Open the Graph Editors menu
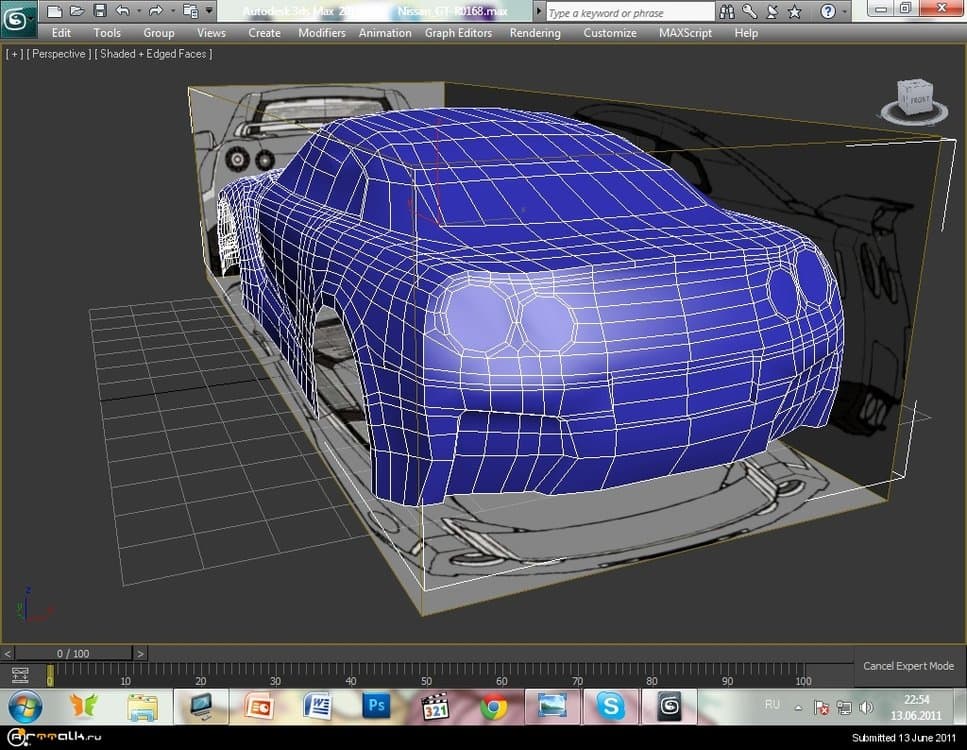This screenshot has height=750, width=967. 458,33
